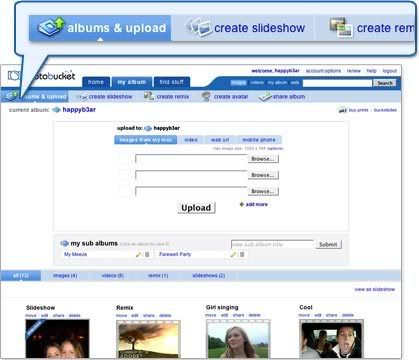
Task: Click the pencil icon beside Farewell Party
Action: (x=233, y=255)
